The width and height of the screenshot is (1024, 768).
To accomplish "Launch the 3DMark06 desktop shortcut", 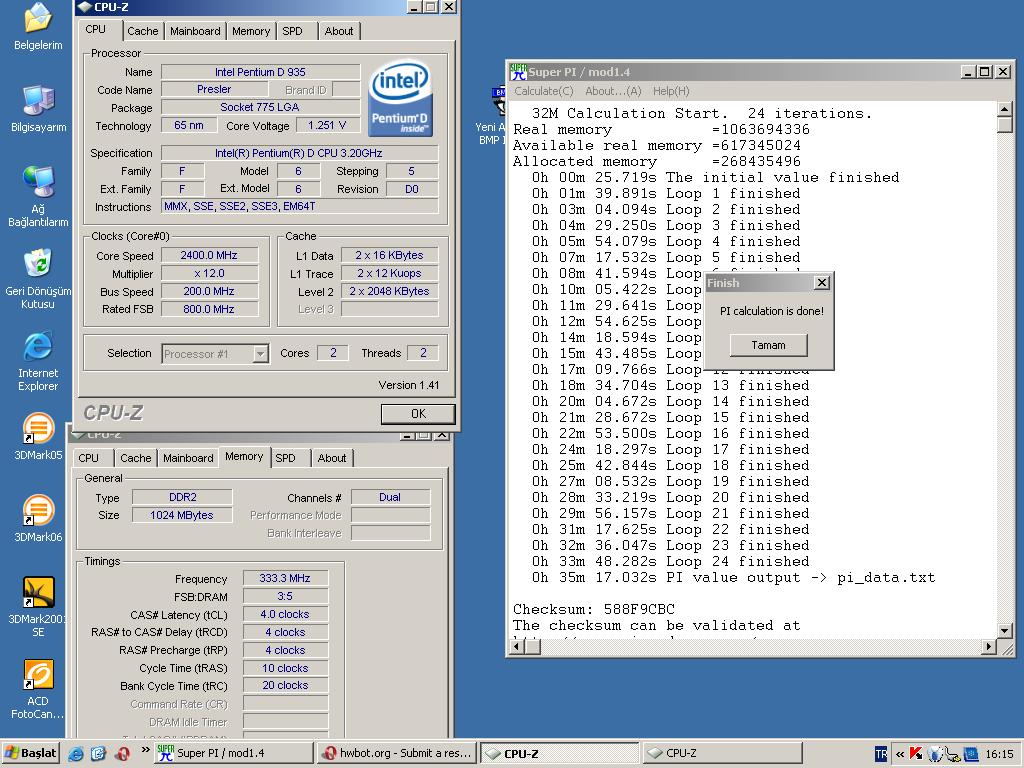I will [38, 519].
